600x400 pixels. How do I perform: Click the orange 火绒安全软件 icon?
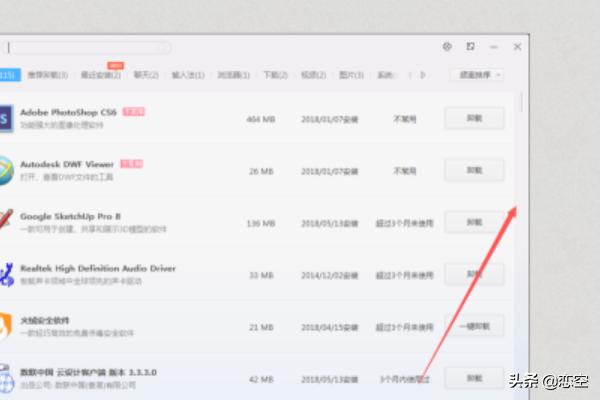[x=6, y=325]
